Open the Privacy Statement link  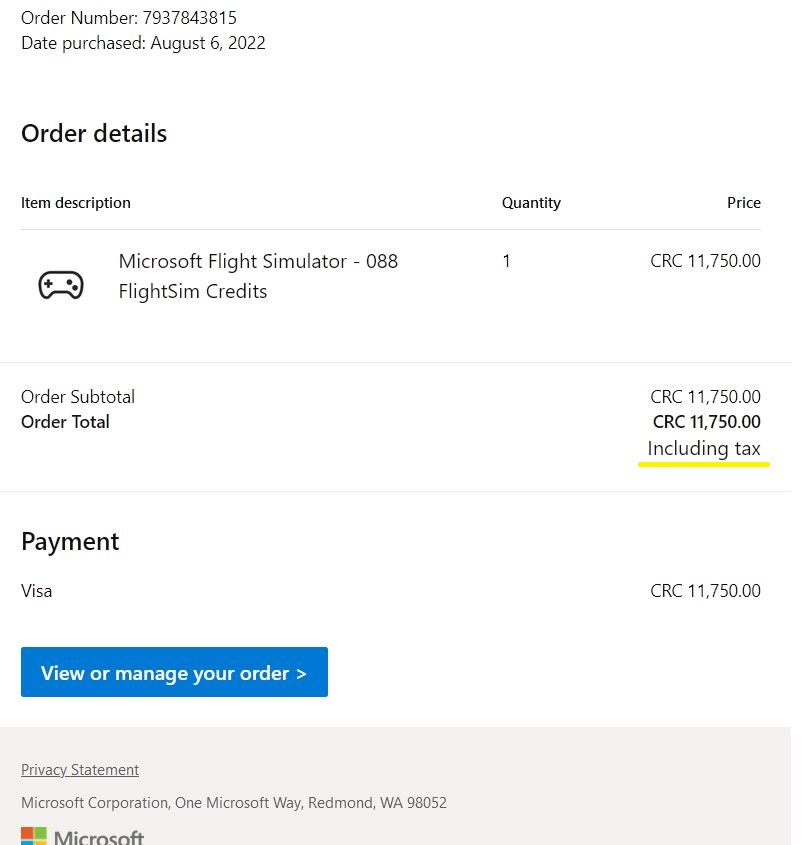coord(80,770)
